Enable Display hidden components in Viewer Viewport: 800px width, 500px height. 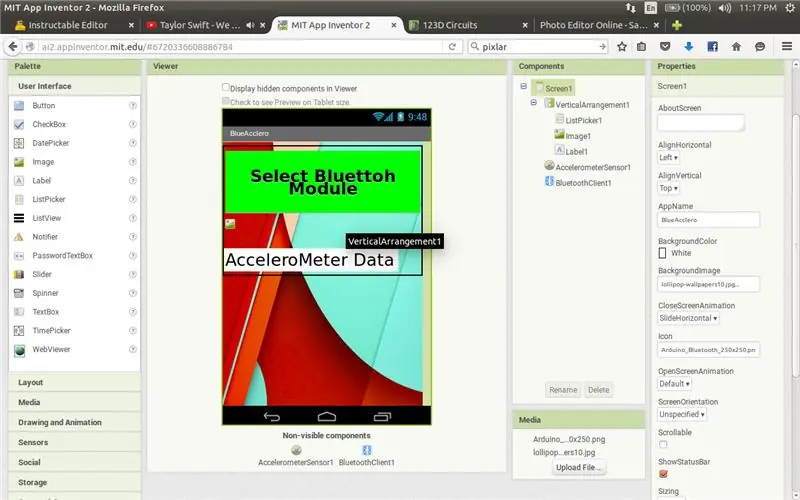click(x=226, y=87)
